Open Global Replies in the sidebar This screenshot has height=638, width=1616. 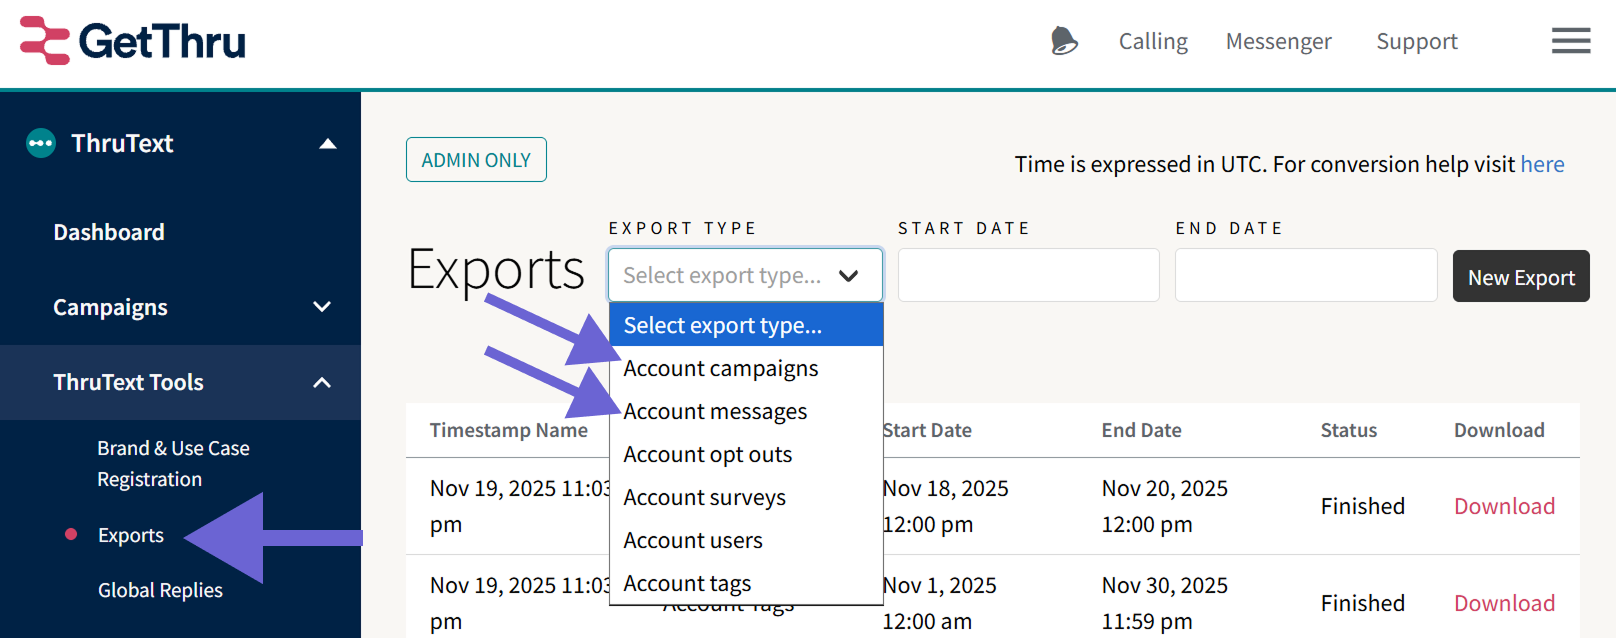coord(160,590)
